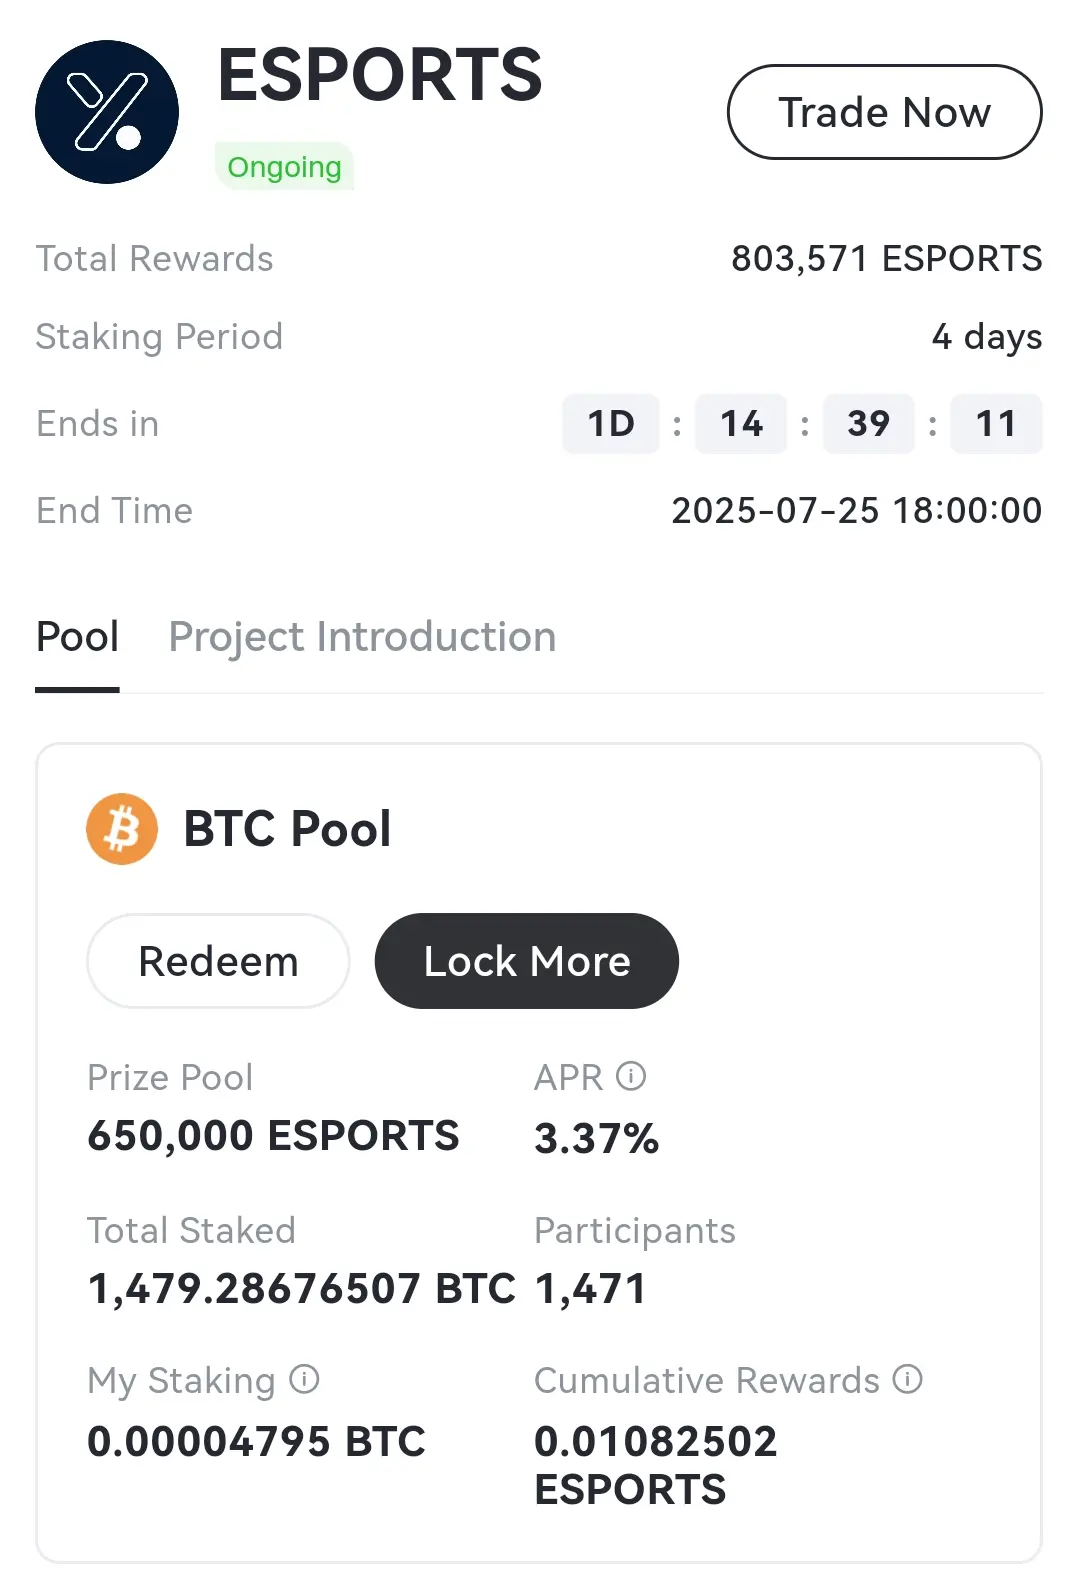The height and width of the screenshot is (1572, 1079).
Task: Click the 11 seconds countdown box
Action: (996, 424)
